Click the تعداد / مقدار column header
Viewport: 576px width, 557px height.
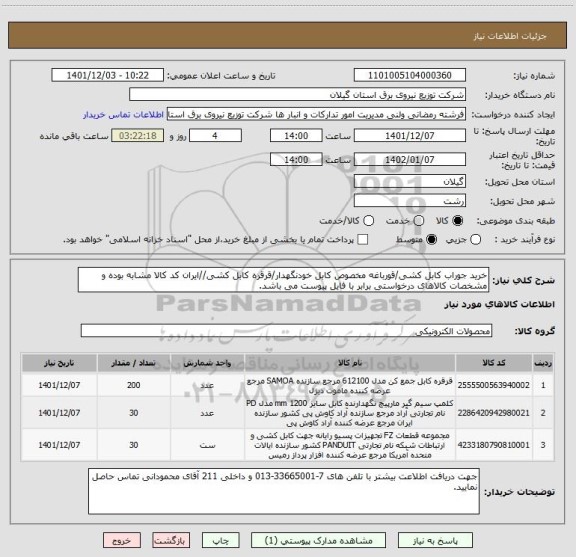point(134,363)
